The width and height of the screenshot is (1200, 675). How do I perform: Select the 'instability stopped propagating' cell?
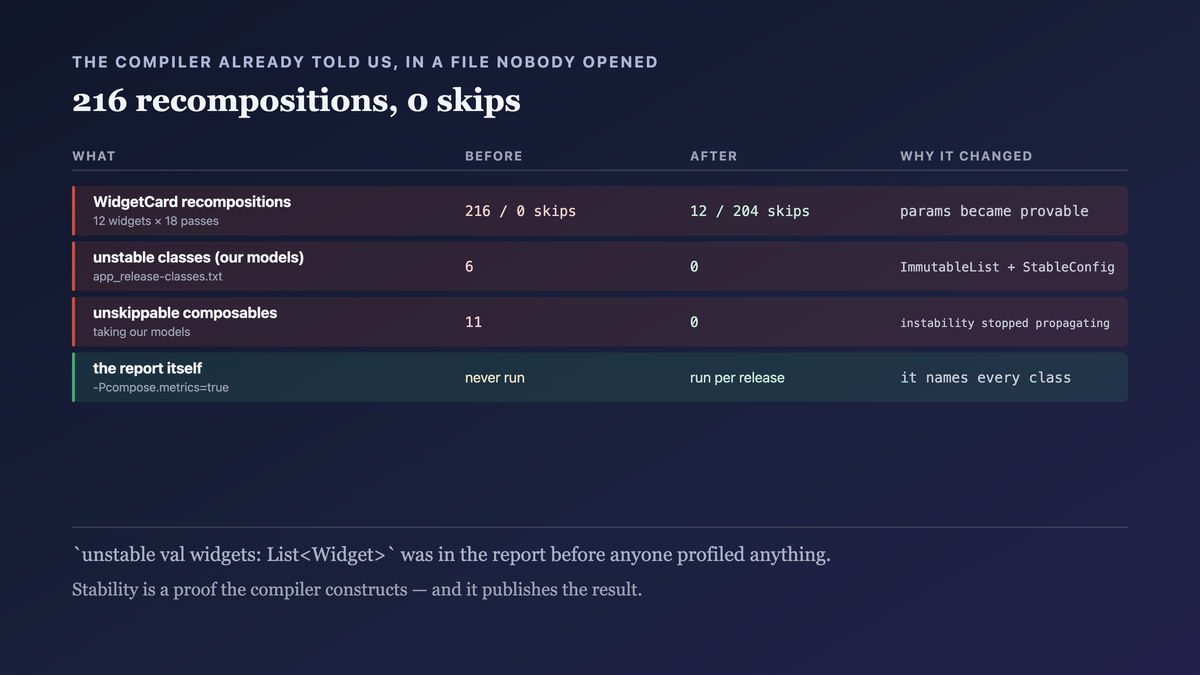click(1005, 323)
